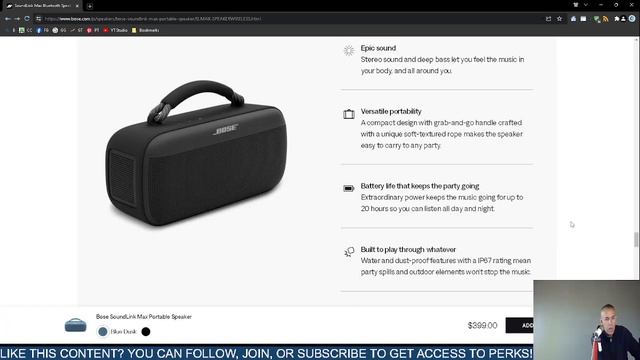Click the ADD to cart button
This screenshot has height=360, width=640.
click(x=520, y=325)
